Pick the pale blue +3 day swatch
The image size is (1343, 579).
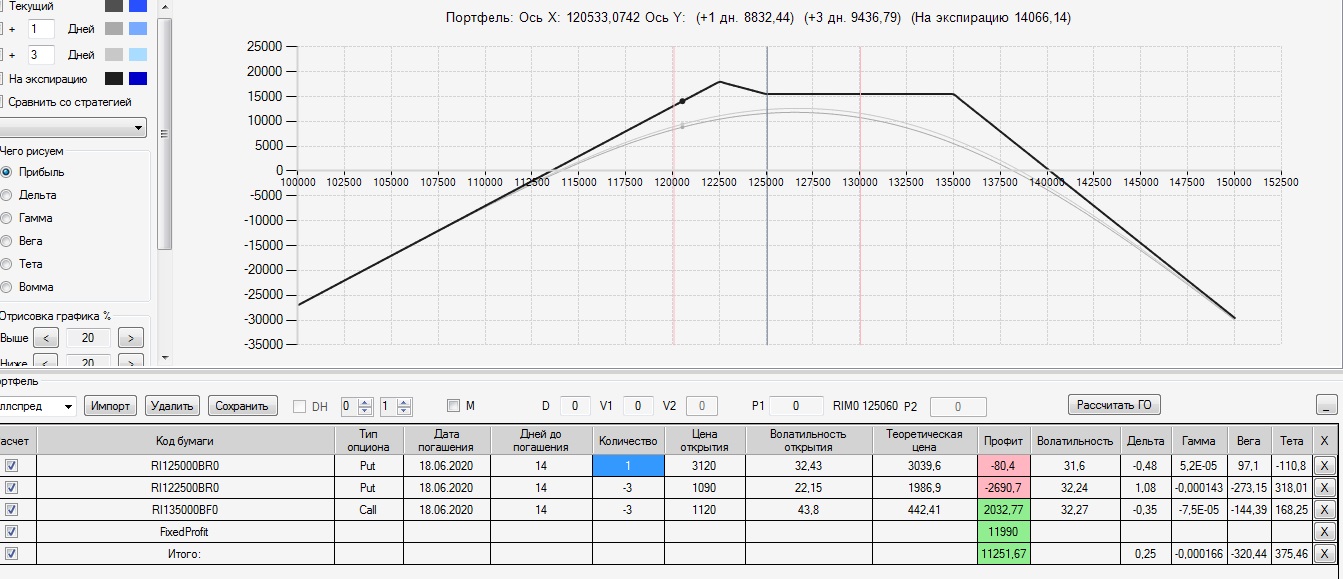[x=138, y=55]
